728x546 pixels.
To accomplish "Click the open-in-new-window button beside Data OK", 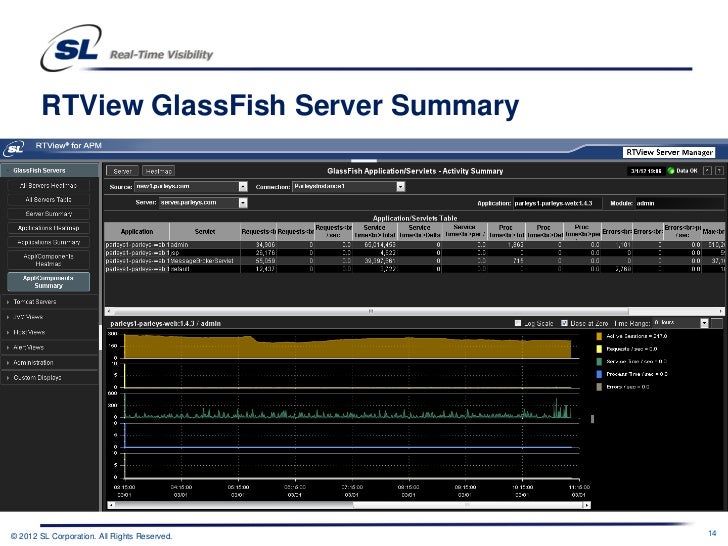I will pos(707,171).
